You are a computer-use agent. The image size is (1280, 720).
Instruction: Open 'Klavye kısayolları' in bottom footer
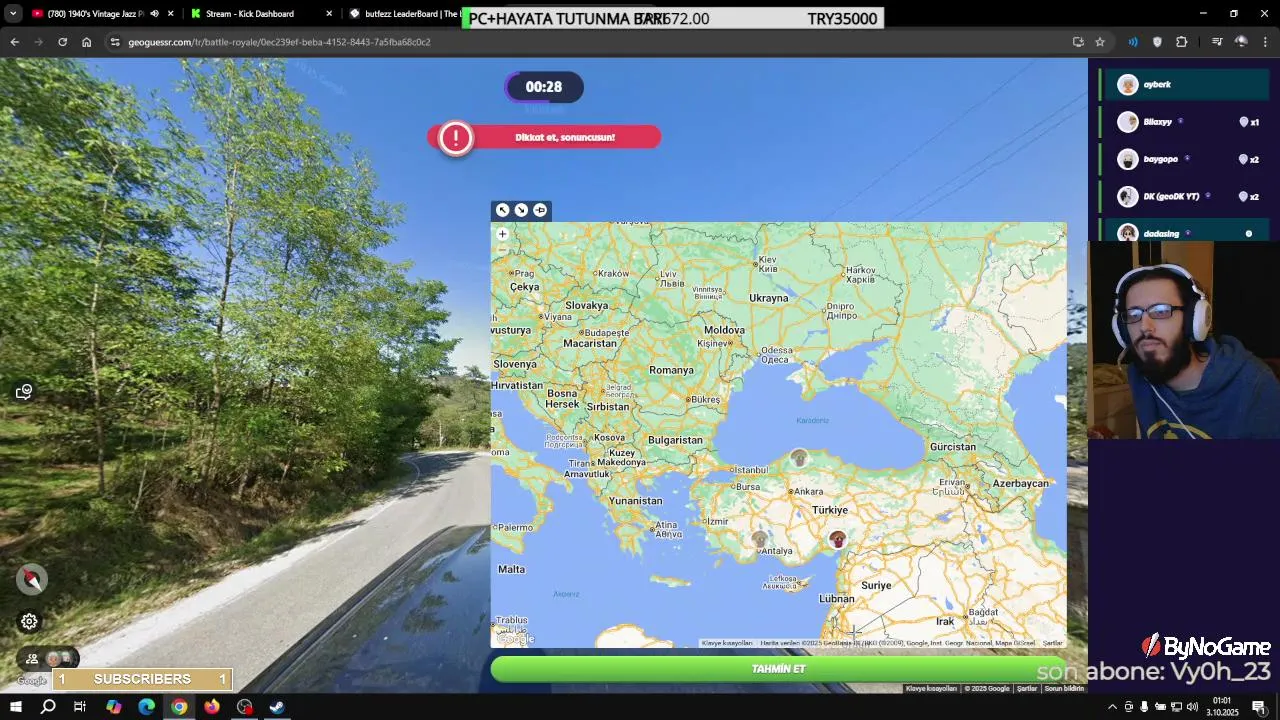click(930, 688)
